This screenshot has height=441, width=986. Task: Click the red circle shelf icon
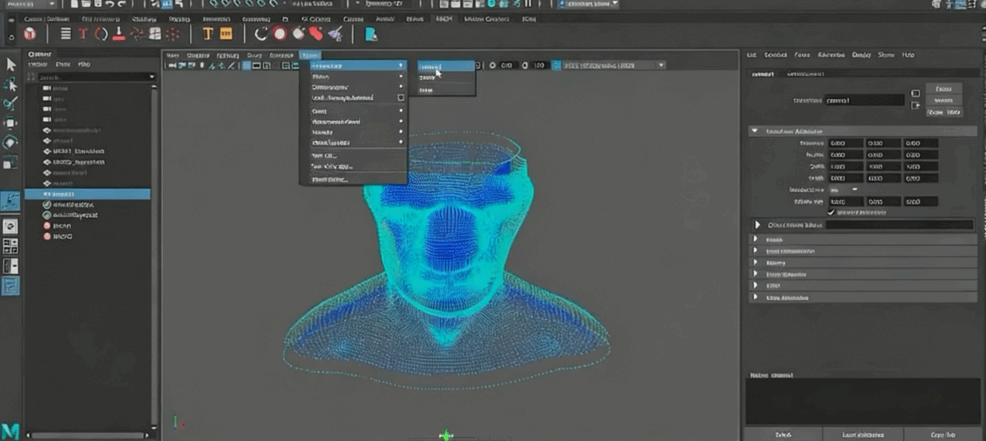(x=279, y=34)
